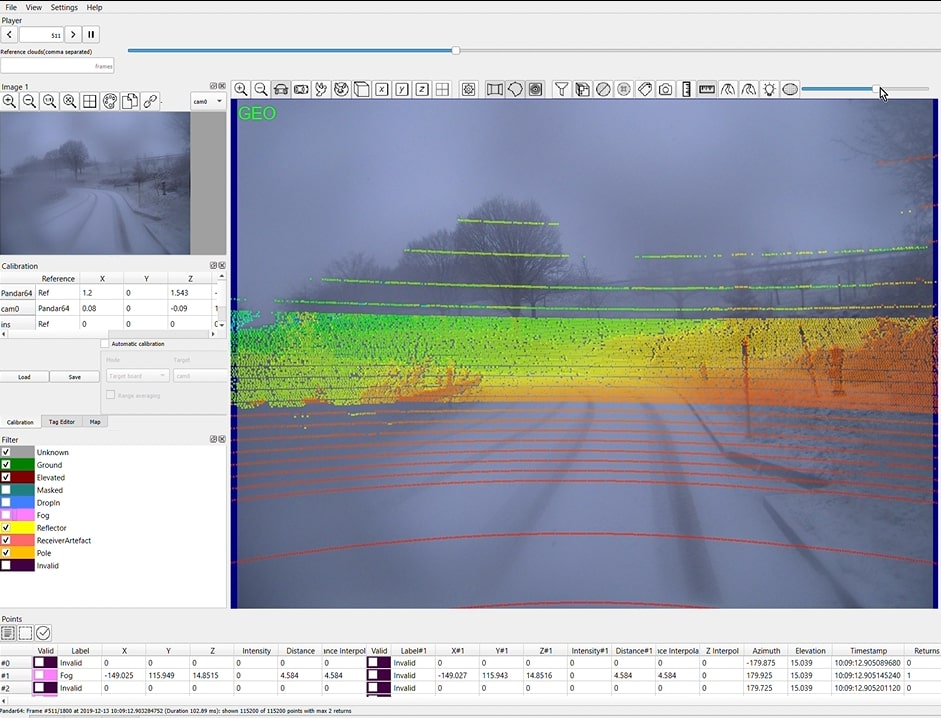Click the Reference clouds input field
The width and height of the screenshot is (941, 718).
coord(57,66)
